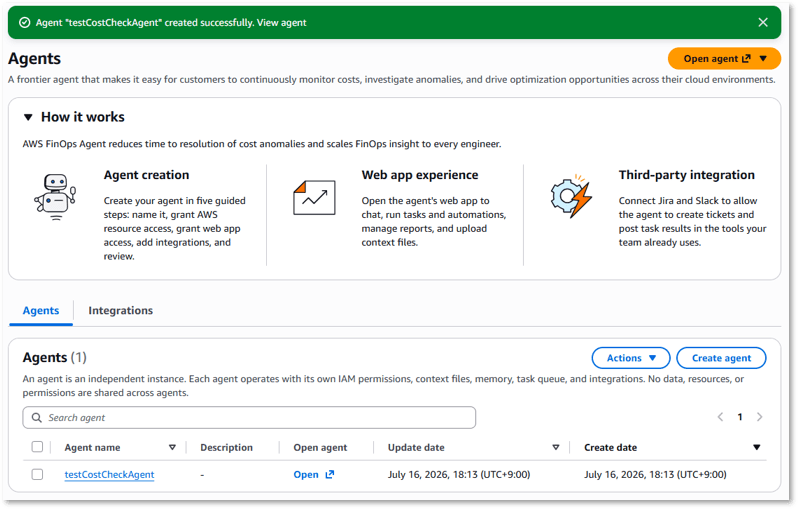
Task: Sort by the Create date column arrow
Action: (x=757, y=447)
